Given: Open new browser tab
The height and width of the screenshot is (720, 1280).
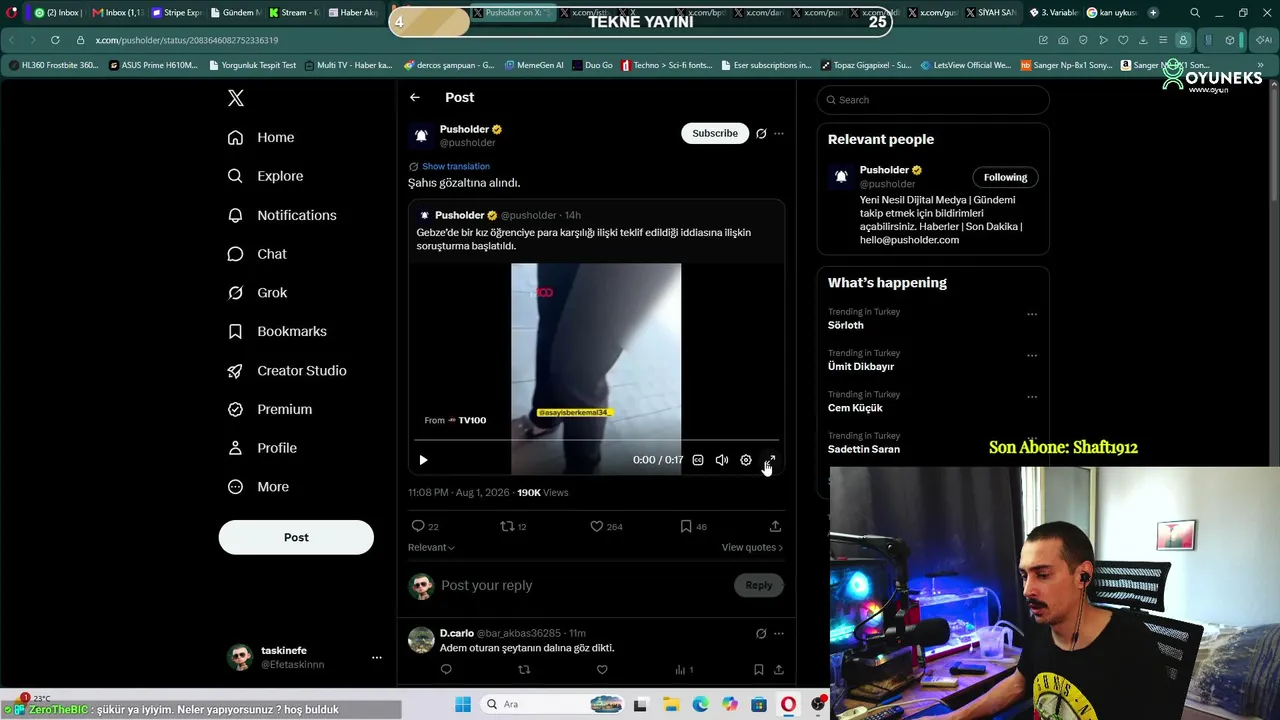Looking at the screenshot, I should point(1153,13).
